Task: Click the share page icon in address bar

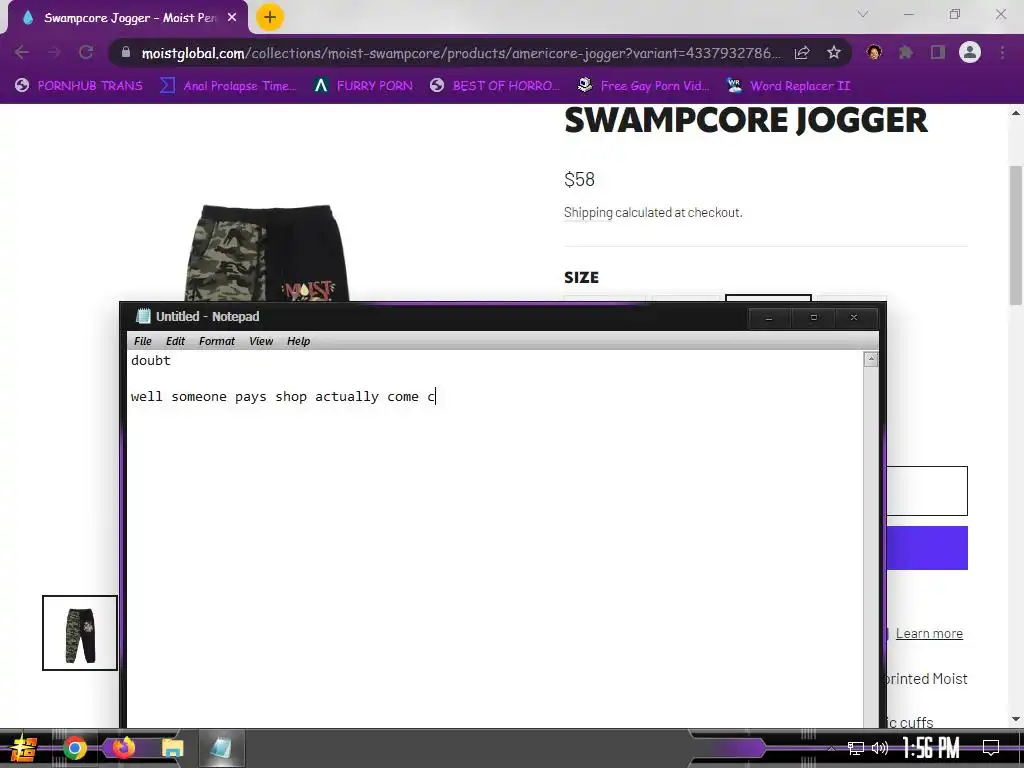Action: click(x=802, y=52)
